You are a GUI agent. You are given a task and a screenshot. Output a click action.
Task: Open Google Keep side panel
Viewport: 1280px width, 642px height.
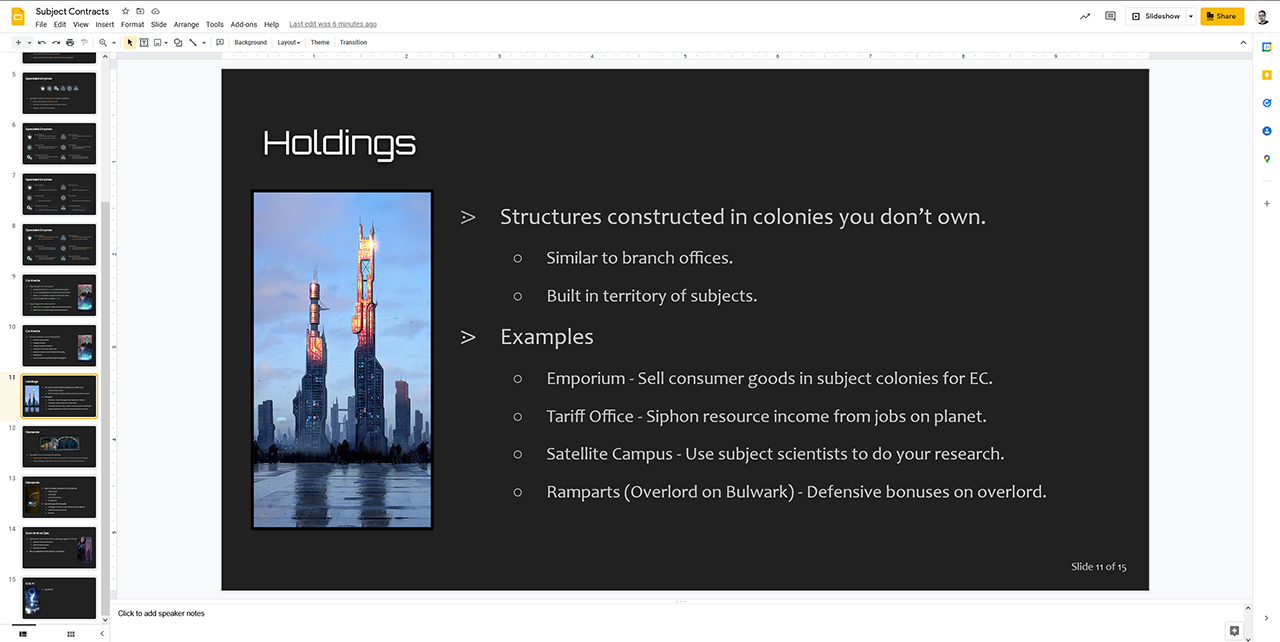pyautogui.click(x=1267, y=75)
